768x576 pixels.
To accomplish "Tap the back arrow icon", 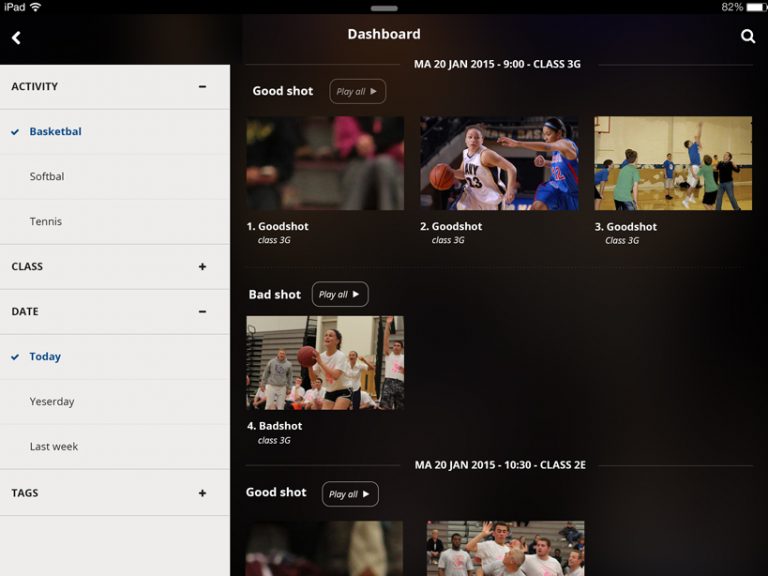I will click(x=16, y=37).
